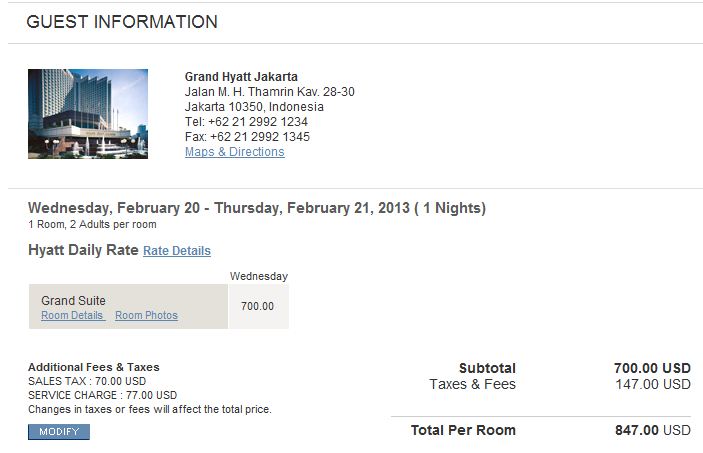Click the Guest Information heading
The height and width of the screenshot is (453, 703).
(122, 22)
